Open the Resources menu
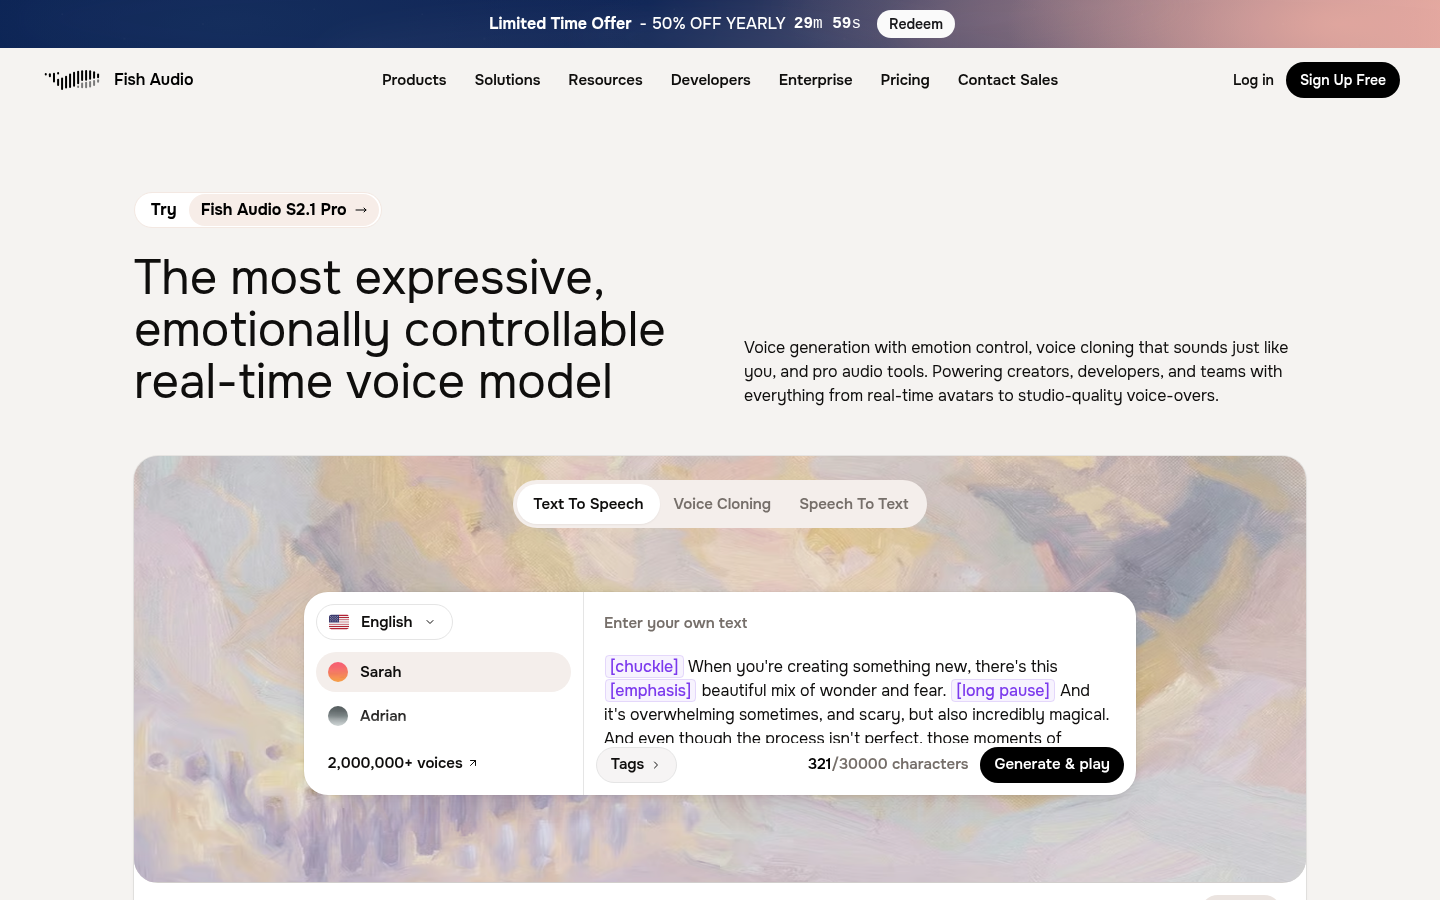The height and width of the screenshot is (900, 1440). point(605,80)
